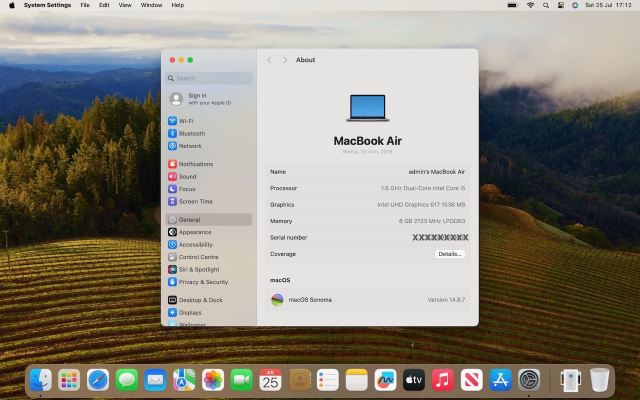This screenshot has height=400, width=640.
Task: Open Focus settings
Action: (182, 189)
